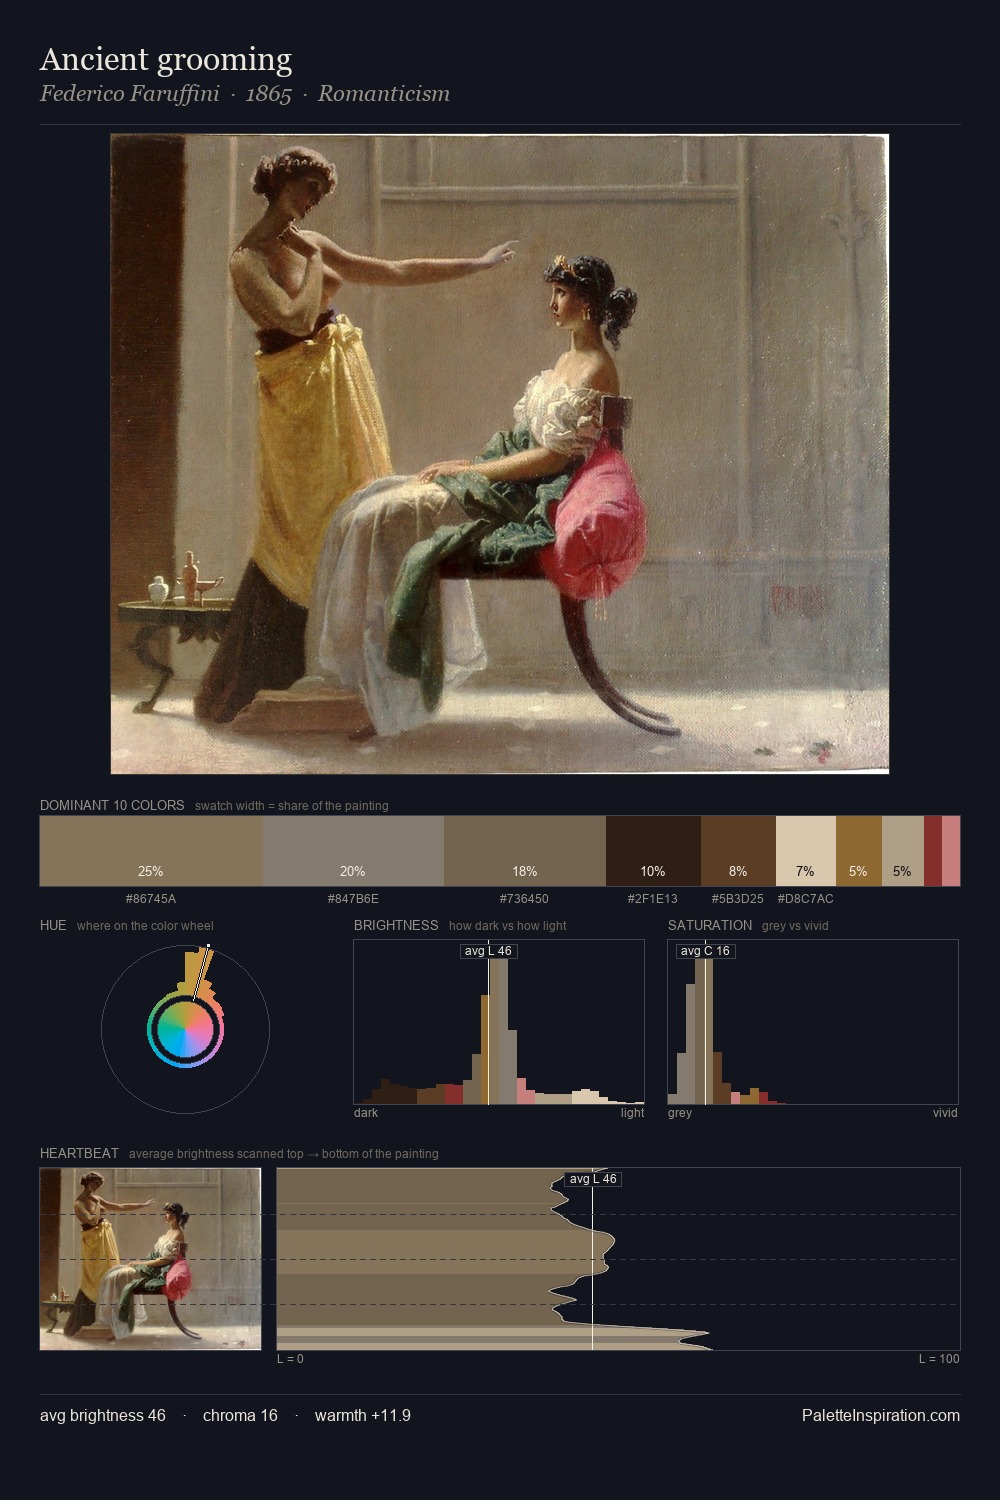Click the 18% swatch #736450
Screen dimensions: 1000x1500
pos(525,851)
